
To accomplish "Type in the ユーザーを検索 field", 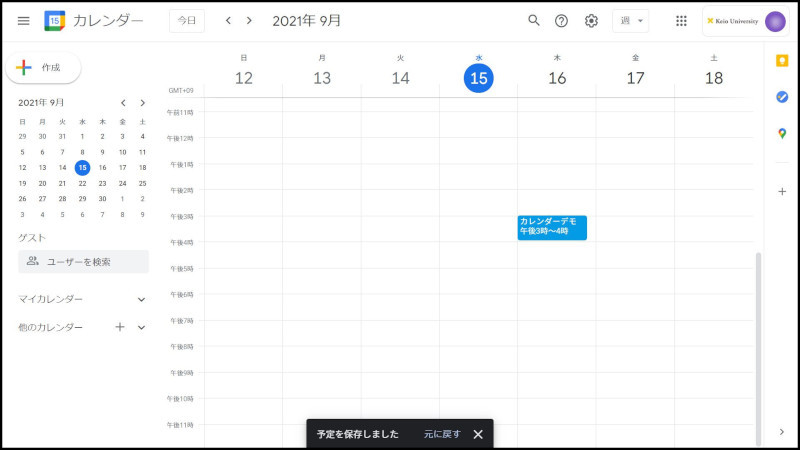I will [84, 262].
